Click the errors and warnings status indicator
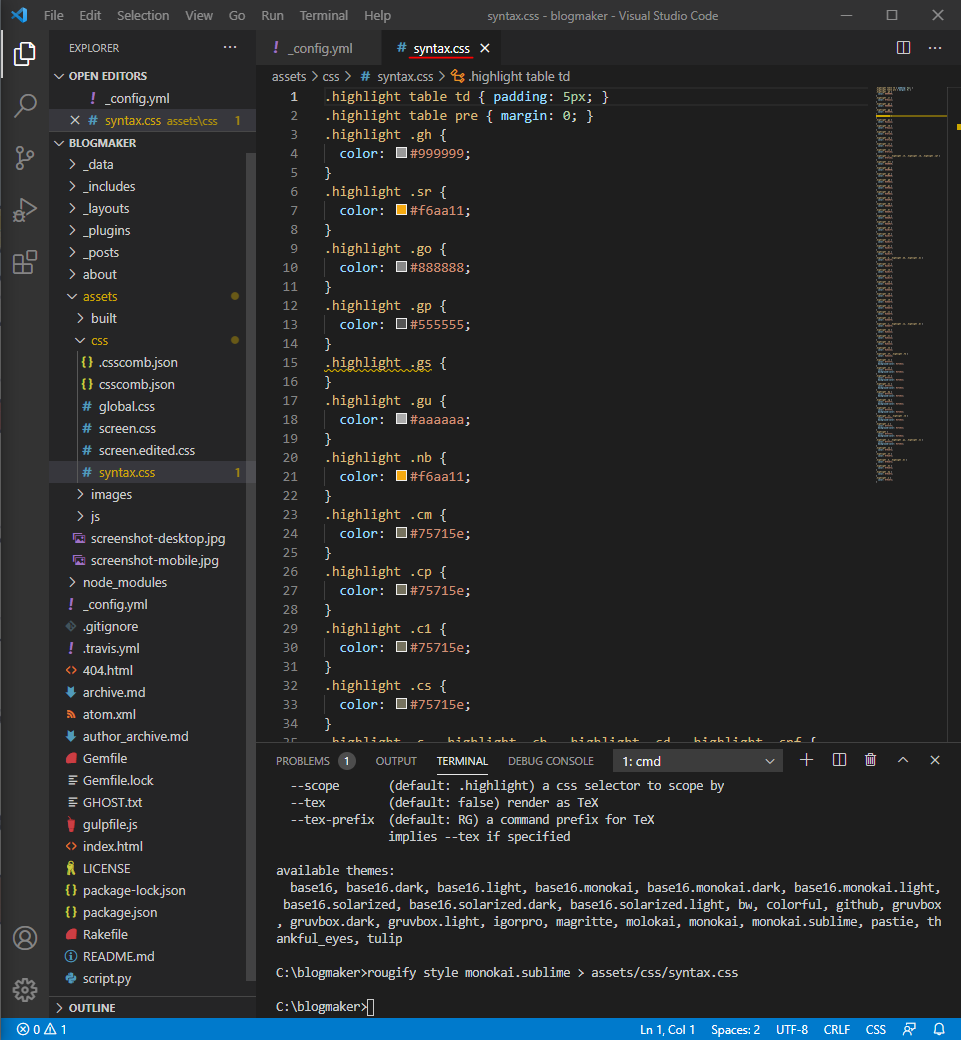This screenshot has width=961, height=1040. [41, 1029]
